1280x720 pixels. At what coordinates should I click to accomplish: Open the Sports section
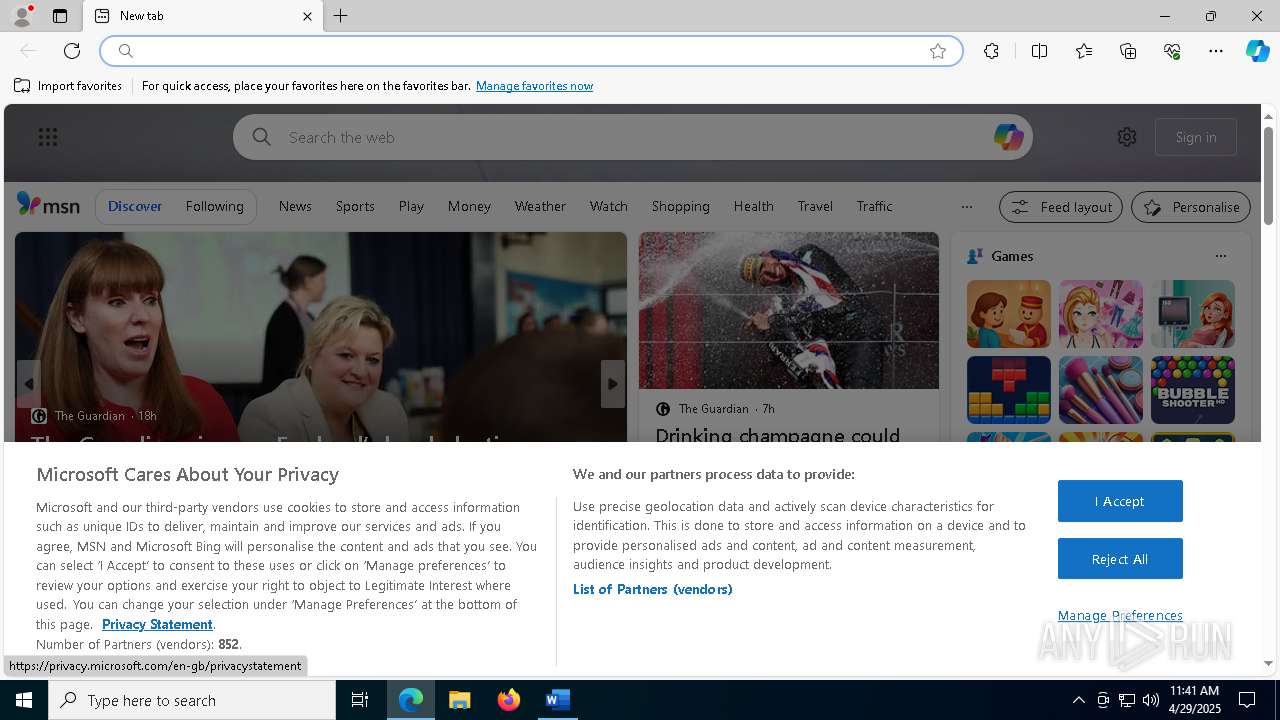click(x=355, y=206)
